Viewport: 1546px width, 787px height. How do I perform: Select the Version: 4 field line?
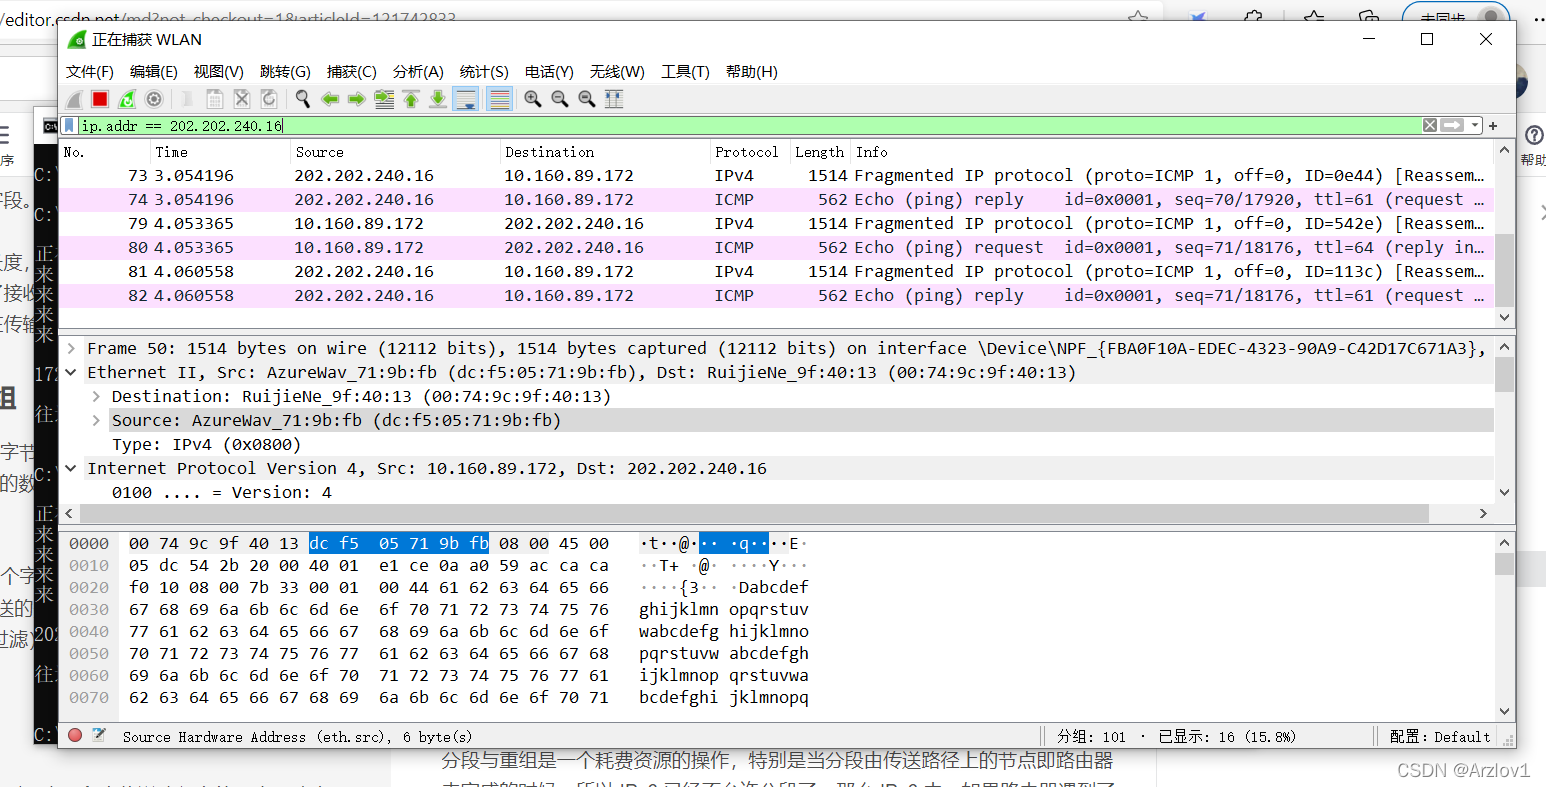pos(221,492)
